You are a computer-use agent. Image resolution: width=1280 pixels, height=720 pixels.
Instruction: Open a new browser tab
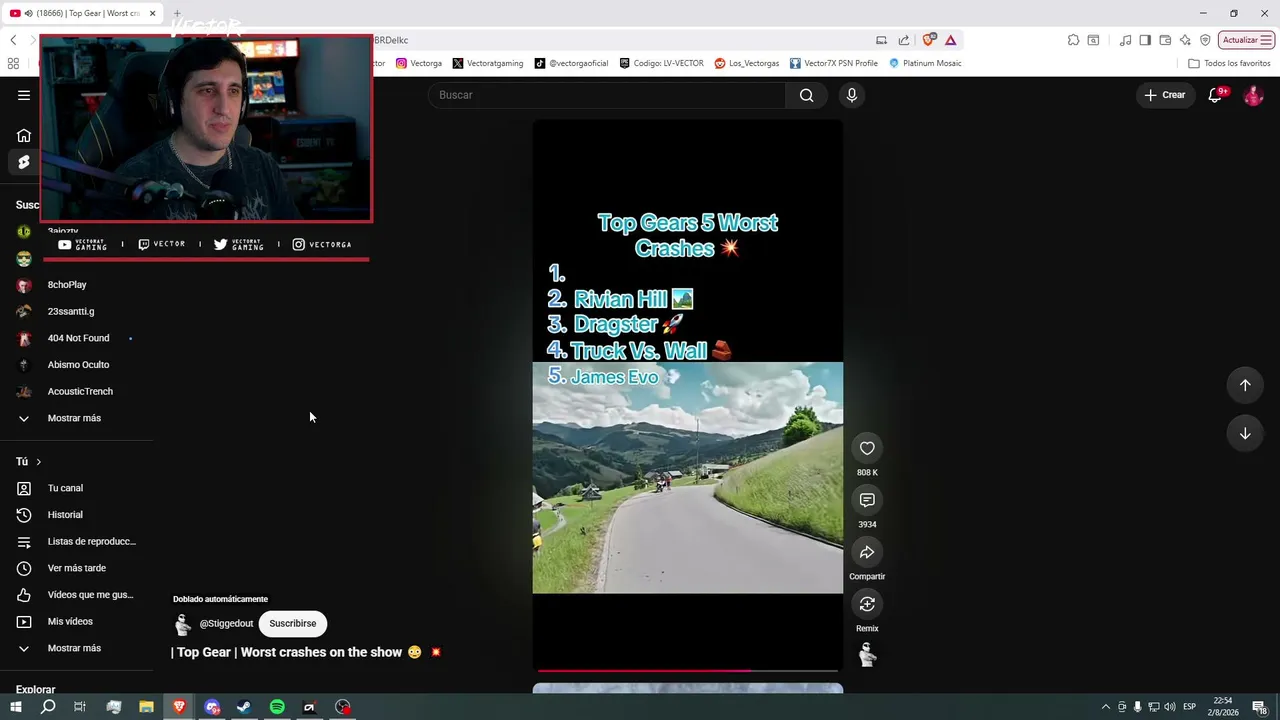tap(177, 13)
